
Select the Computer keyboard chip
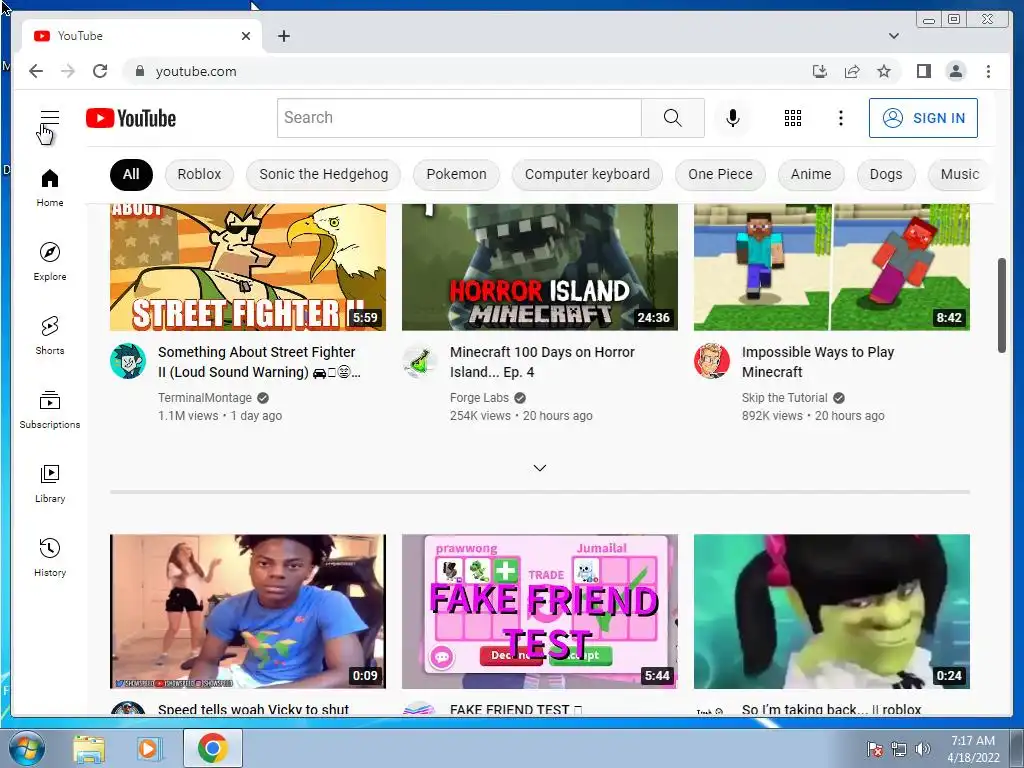coord(587,174)
